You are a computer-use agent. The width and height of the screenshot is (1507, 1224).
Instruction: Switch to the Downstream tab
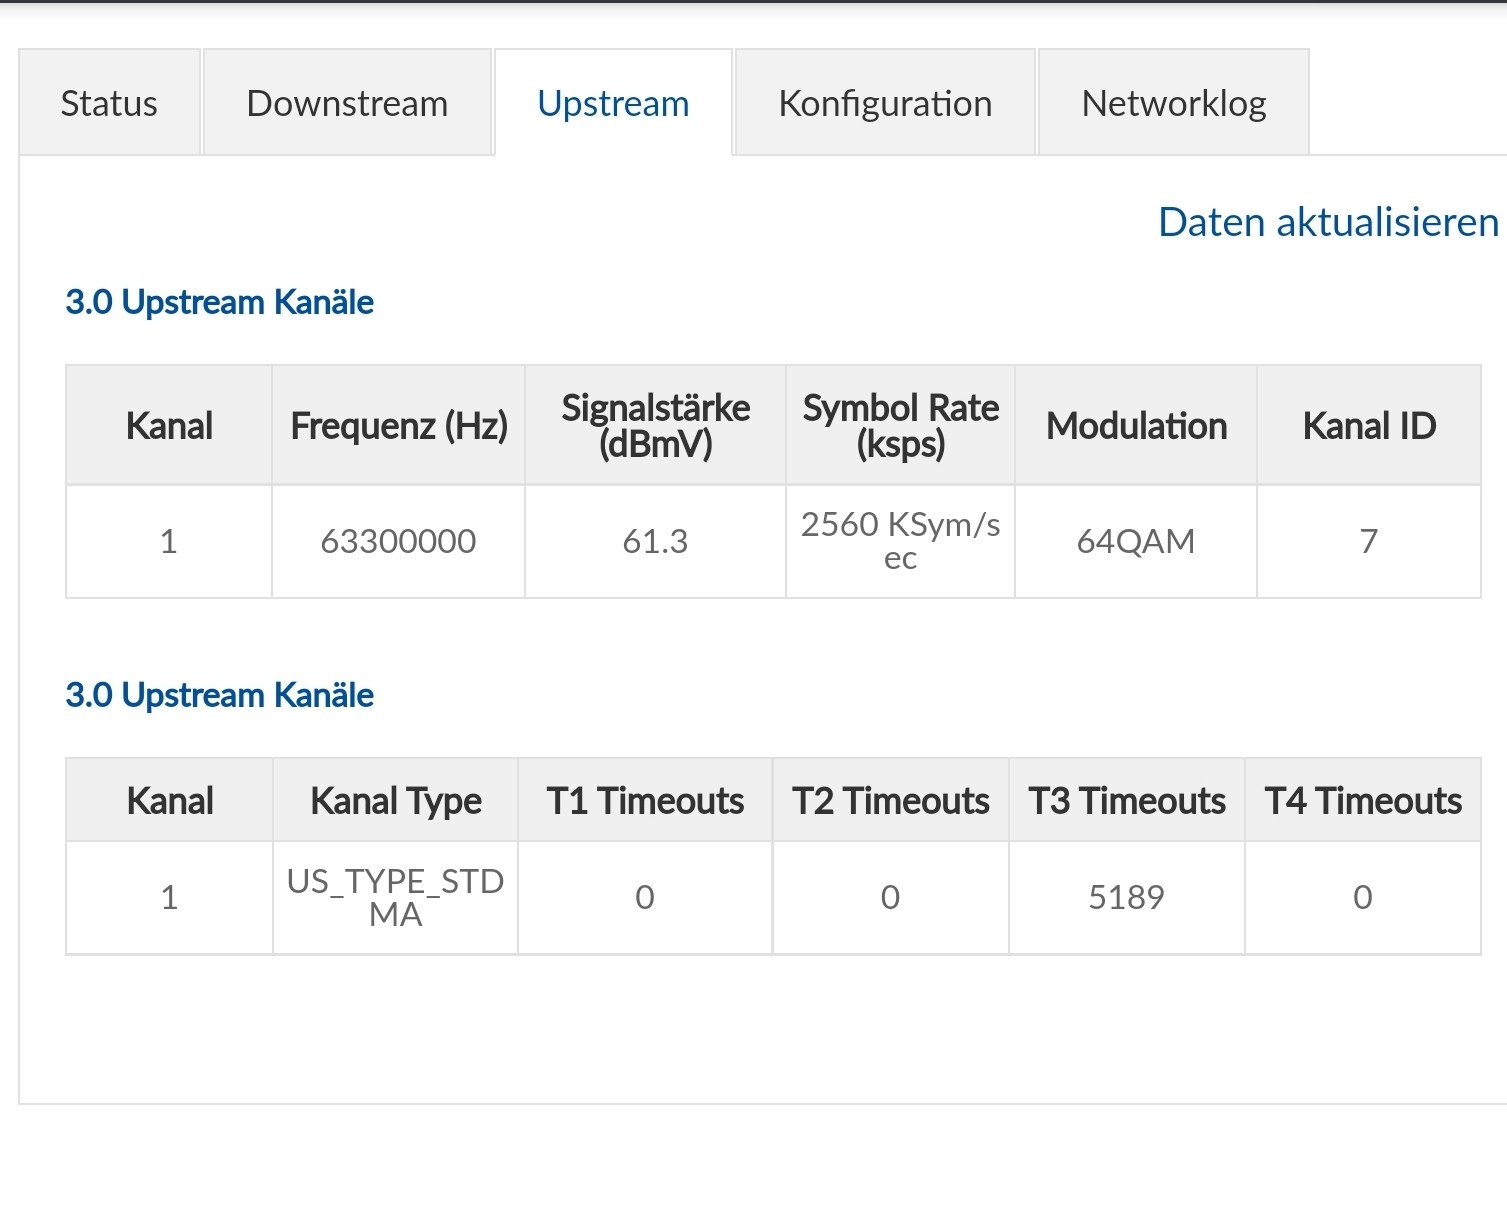tap(347, 103)
